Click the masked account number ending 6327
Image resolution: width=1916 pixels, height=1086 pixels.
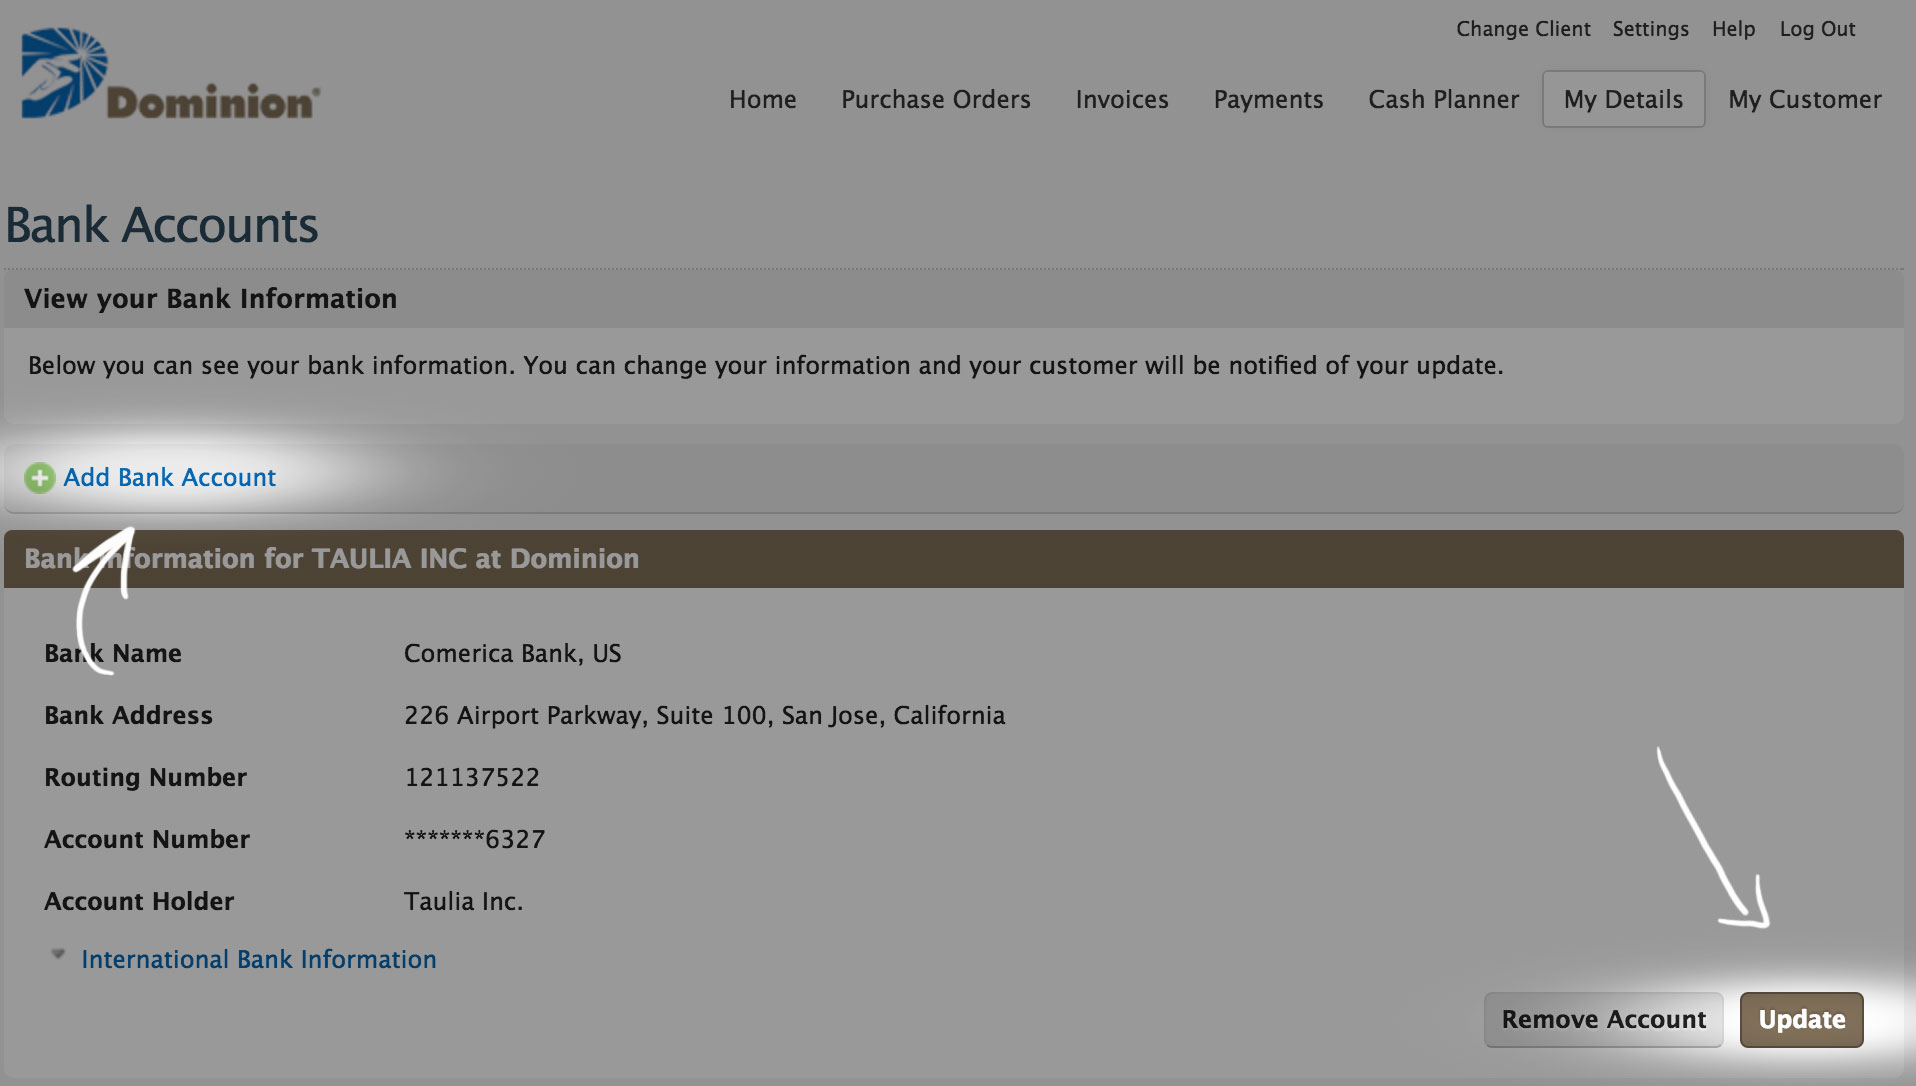click(x=475, y=839)
